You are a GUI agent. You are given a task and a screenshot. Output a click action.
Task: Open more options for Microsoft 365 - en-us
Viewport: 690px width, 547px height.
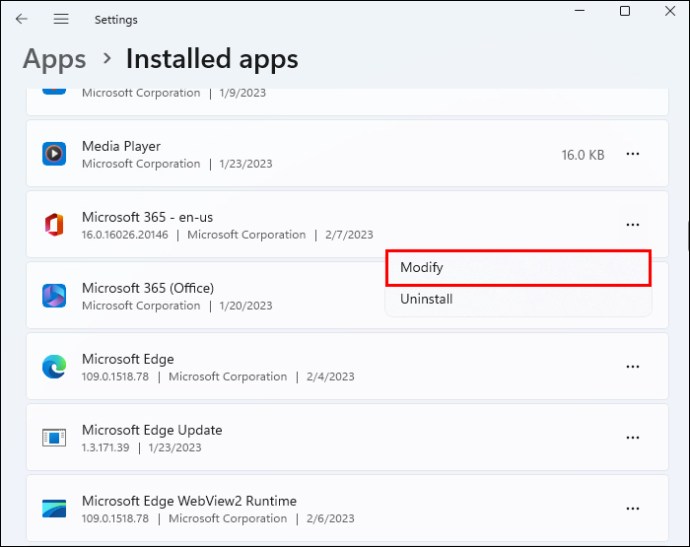(x=633, y=225)
